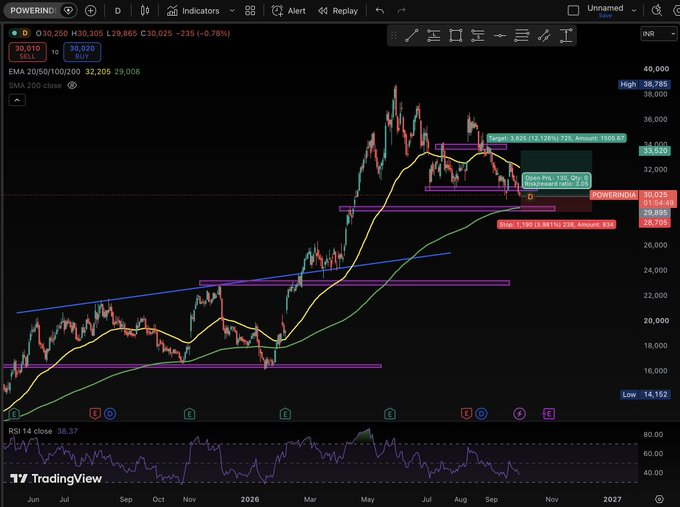Select the brush/measure tool in drawing toolbar
Screen dimensions: 680x507
click(544, 36)
